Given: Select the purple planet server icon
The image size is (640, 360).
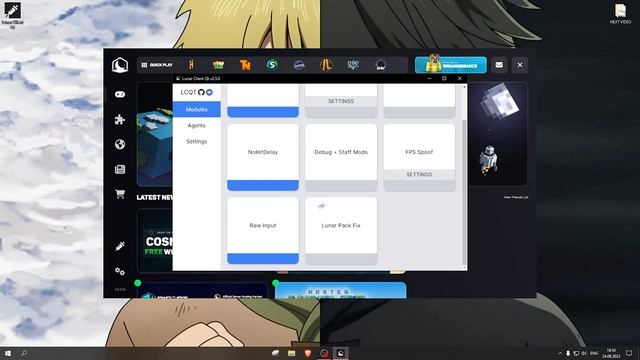Looking at the screenshot, I should (x=299, y=65).
